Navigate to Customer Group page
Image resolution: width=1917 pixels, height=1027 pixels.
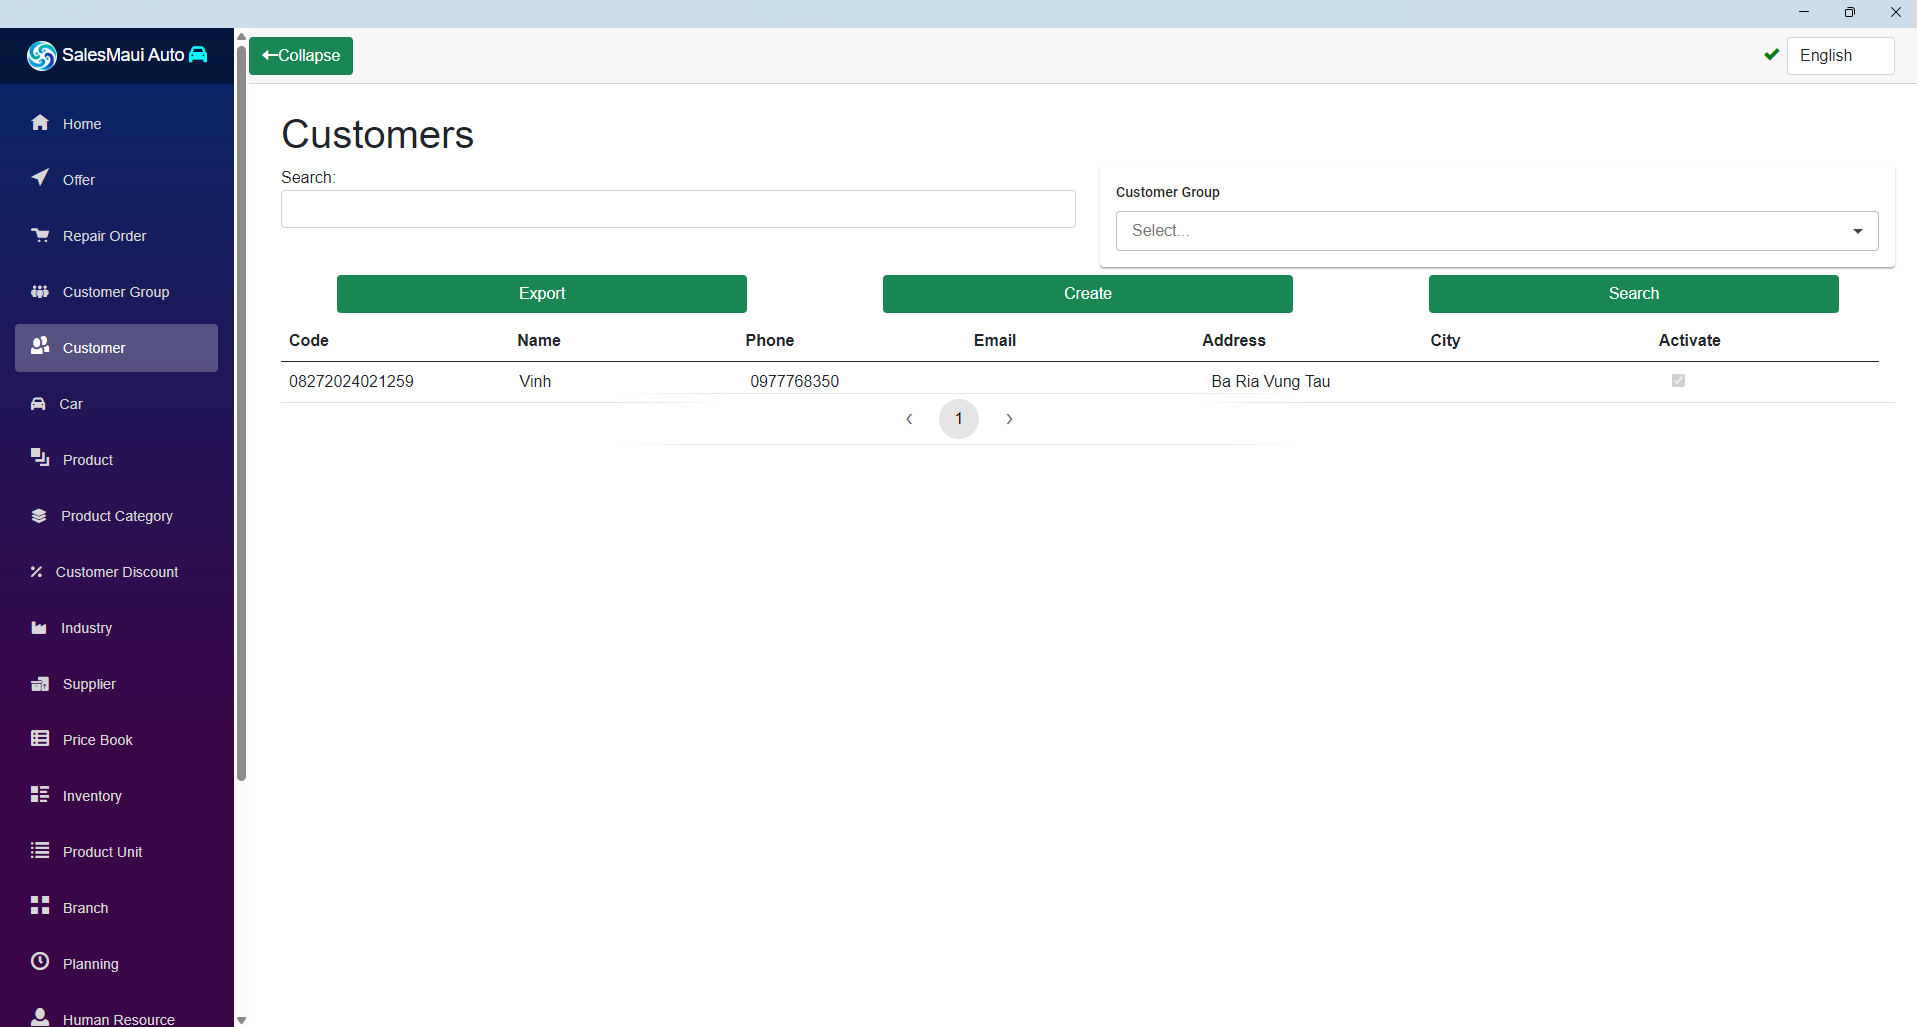click(x=116, y=292)
